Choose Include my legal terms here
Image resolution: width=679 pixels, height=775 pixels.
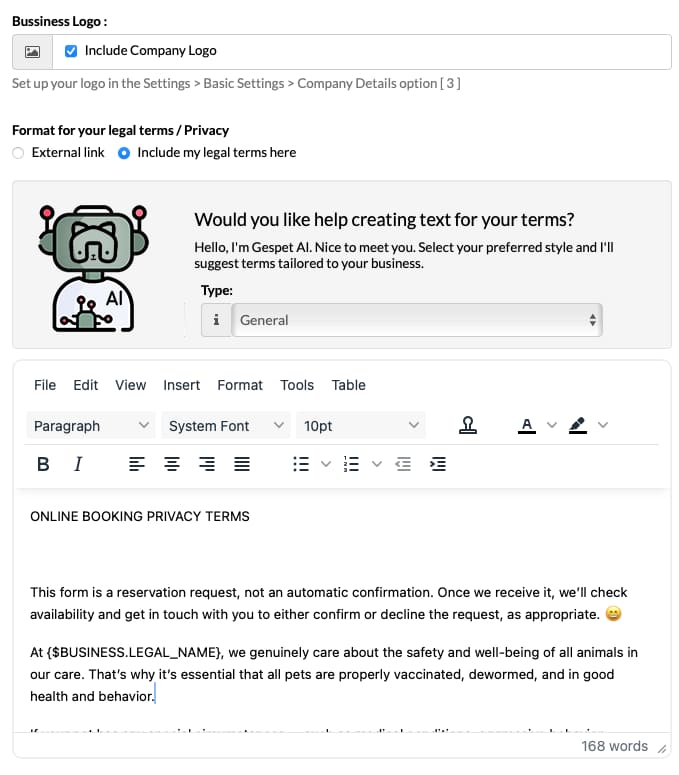click(x=124, y=153)
